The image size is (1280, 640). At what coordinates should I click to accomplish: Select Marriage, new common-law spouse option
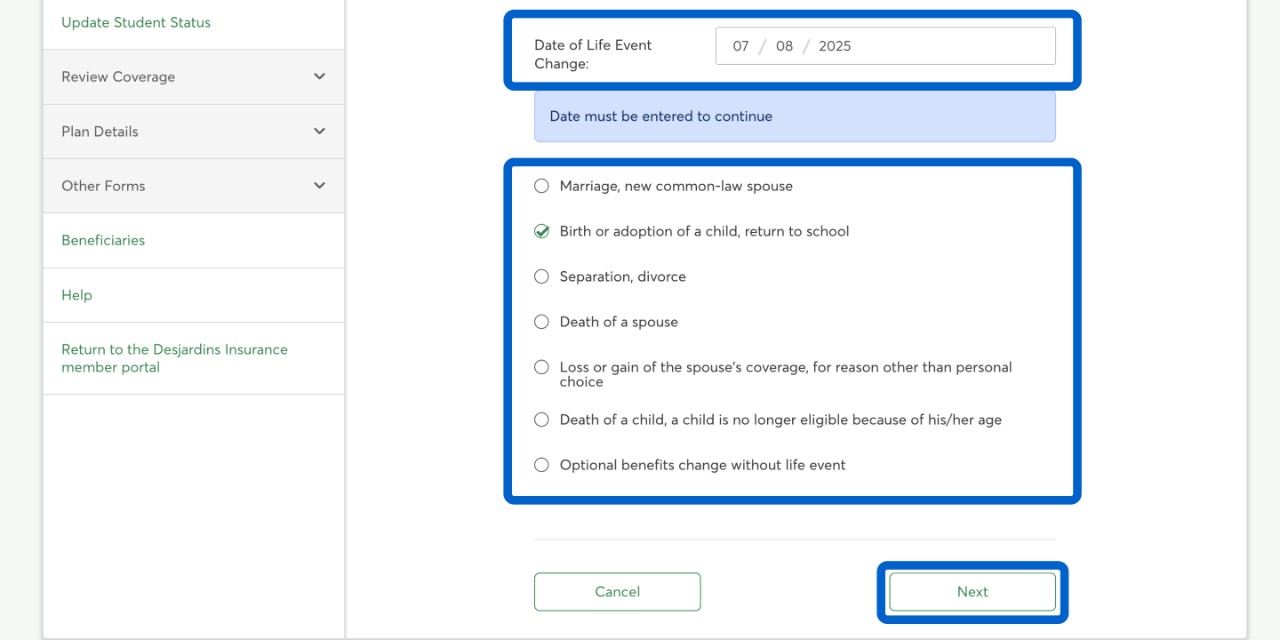point(541,186)
